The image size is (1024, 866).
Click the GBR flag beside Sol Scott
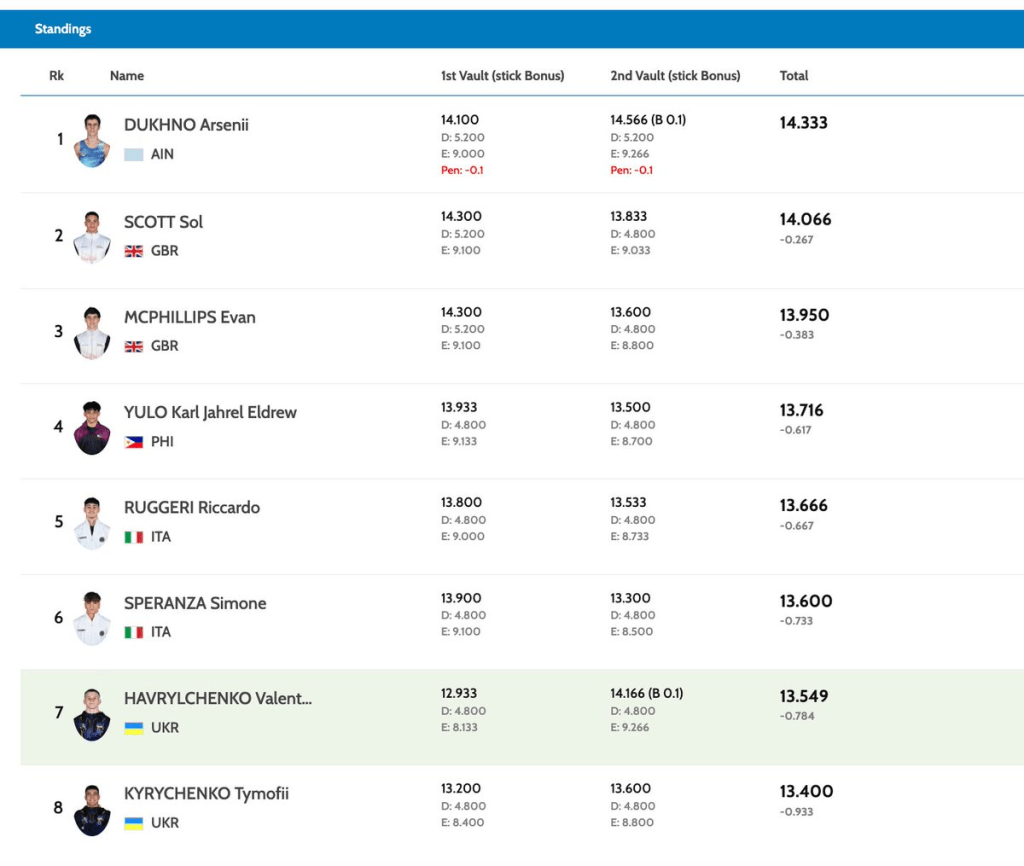(x=133, y=251)
